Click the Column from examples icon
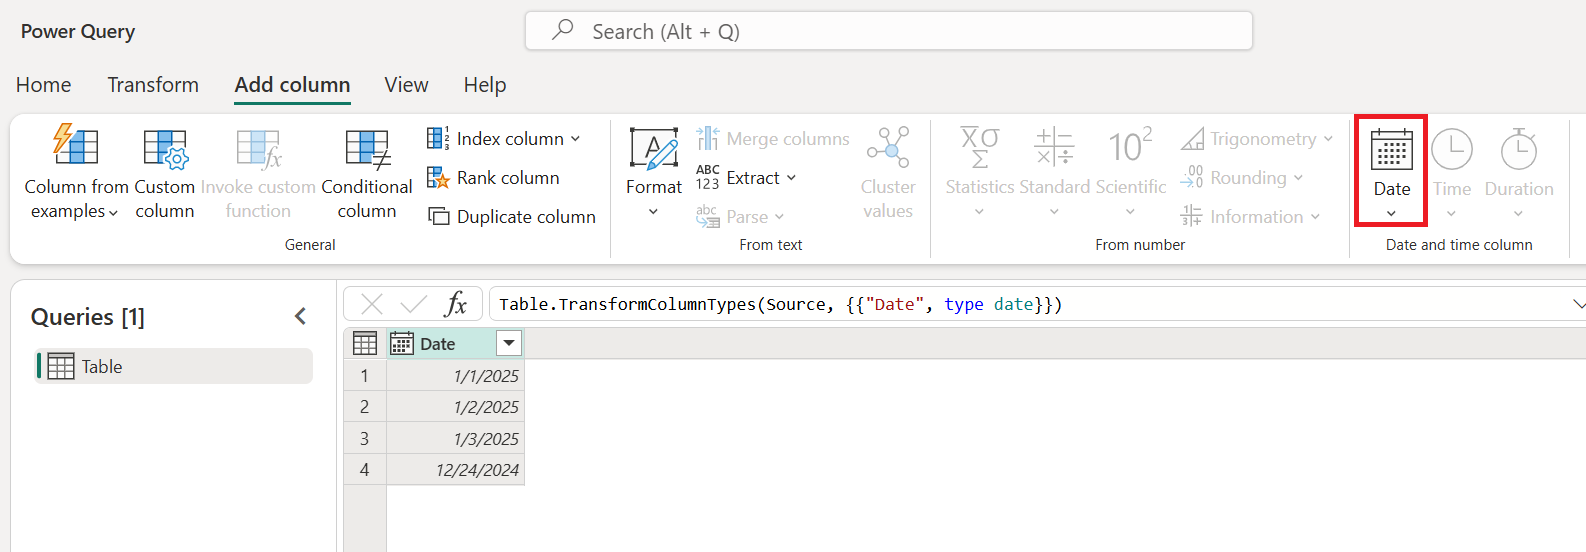 tap(75, 146)
